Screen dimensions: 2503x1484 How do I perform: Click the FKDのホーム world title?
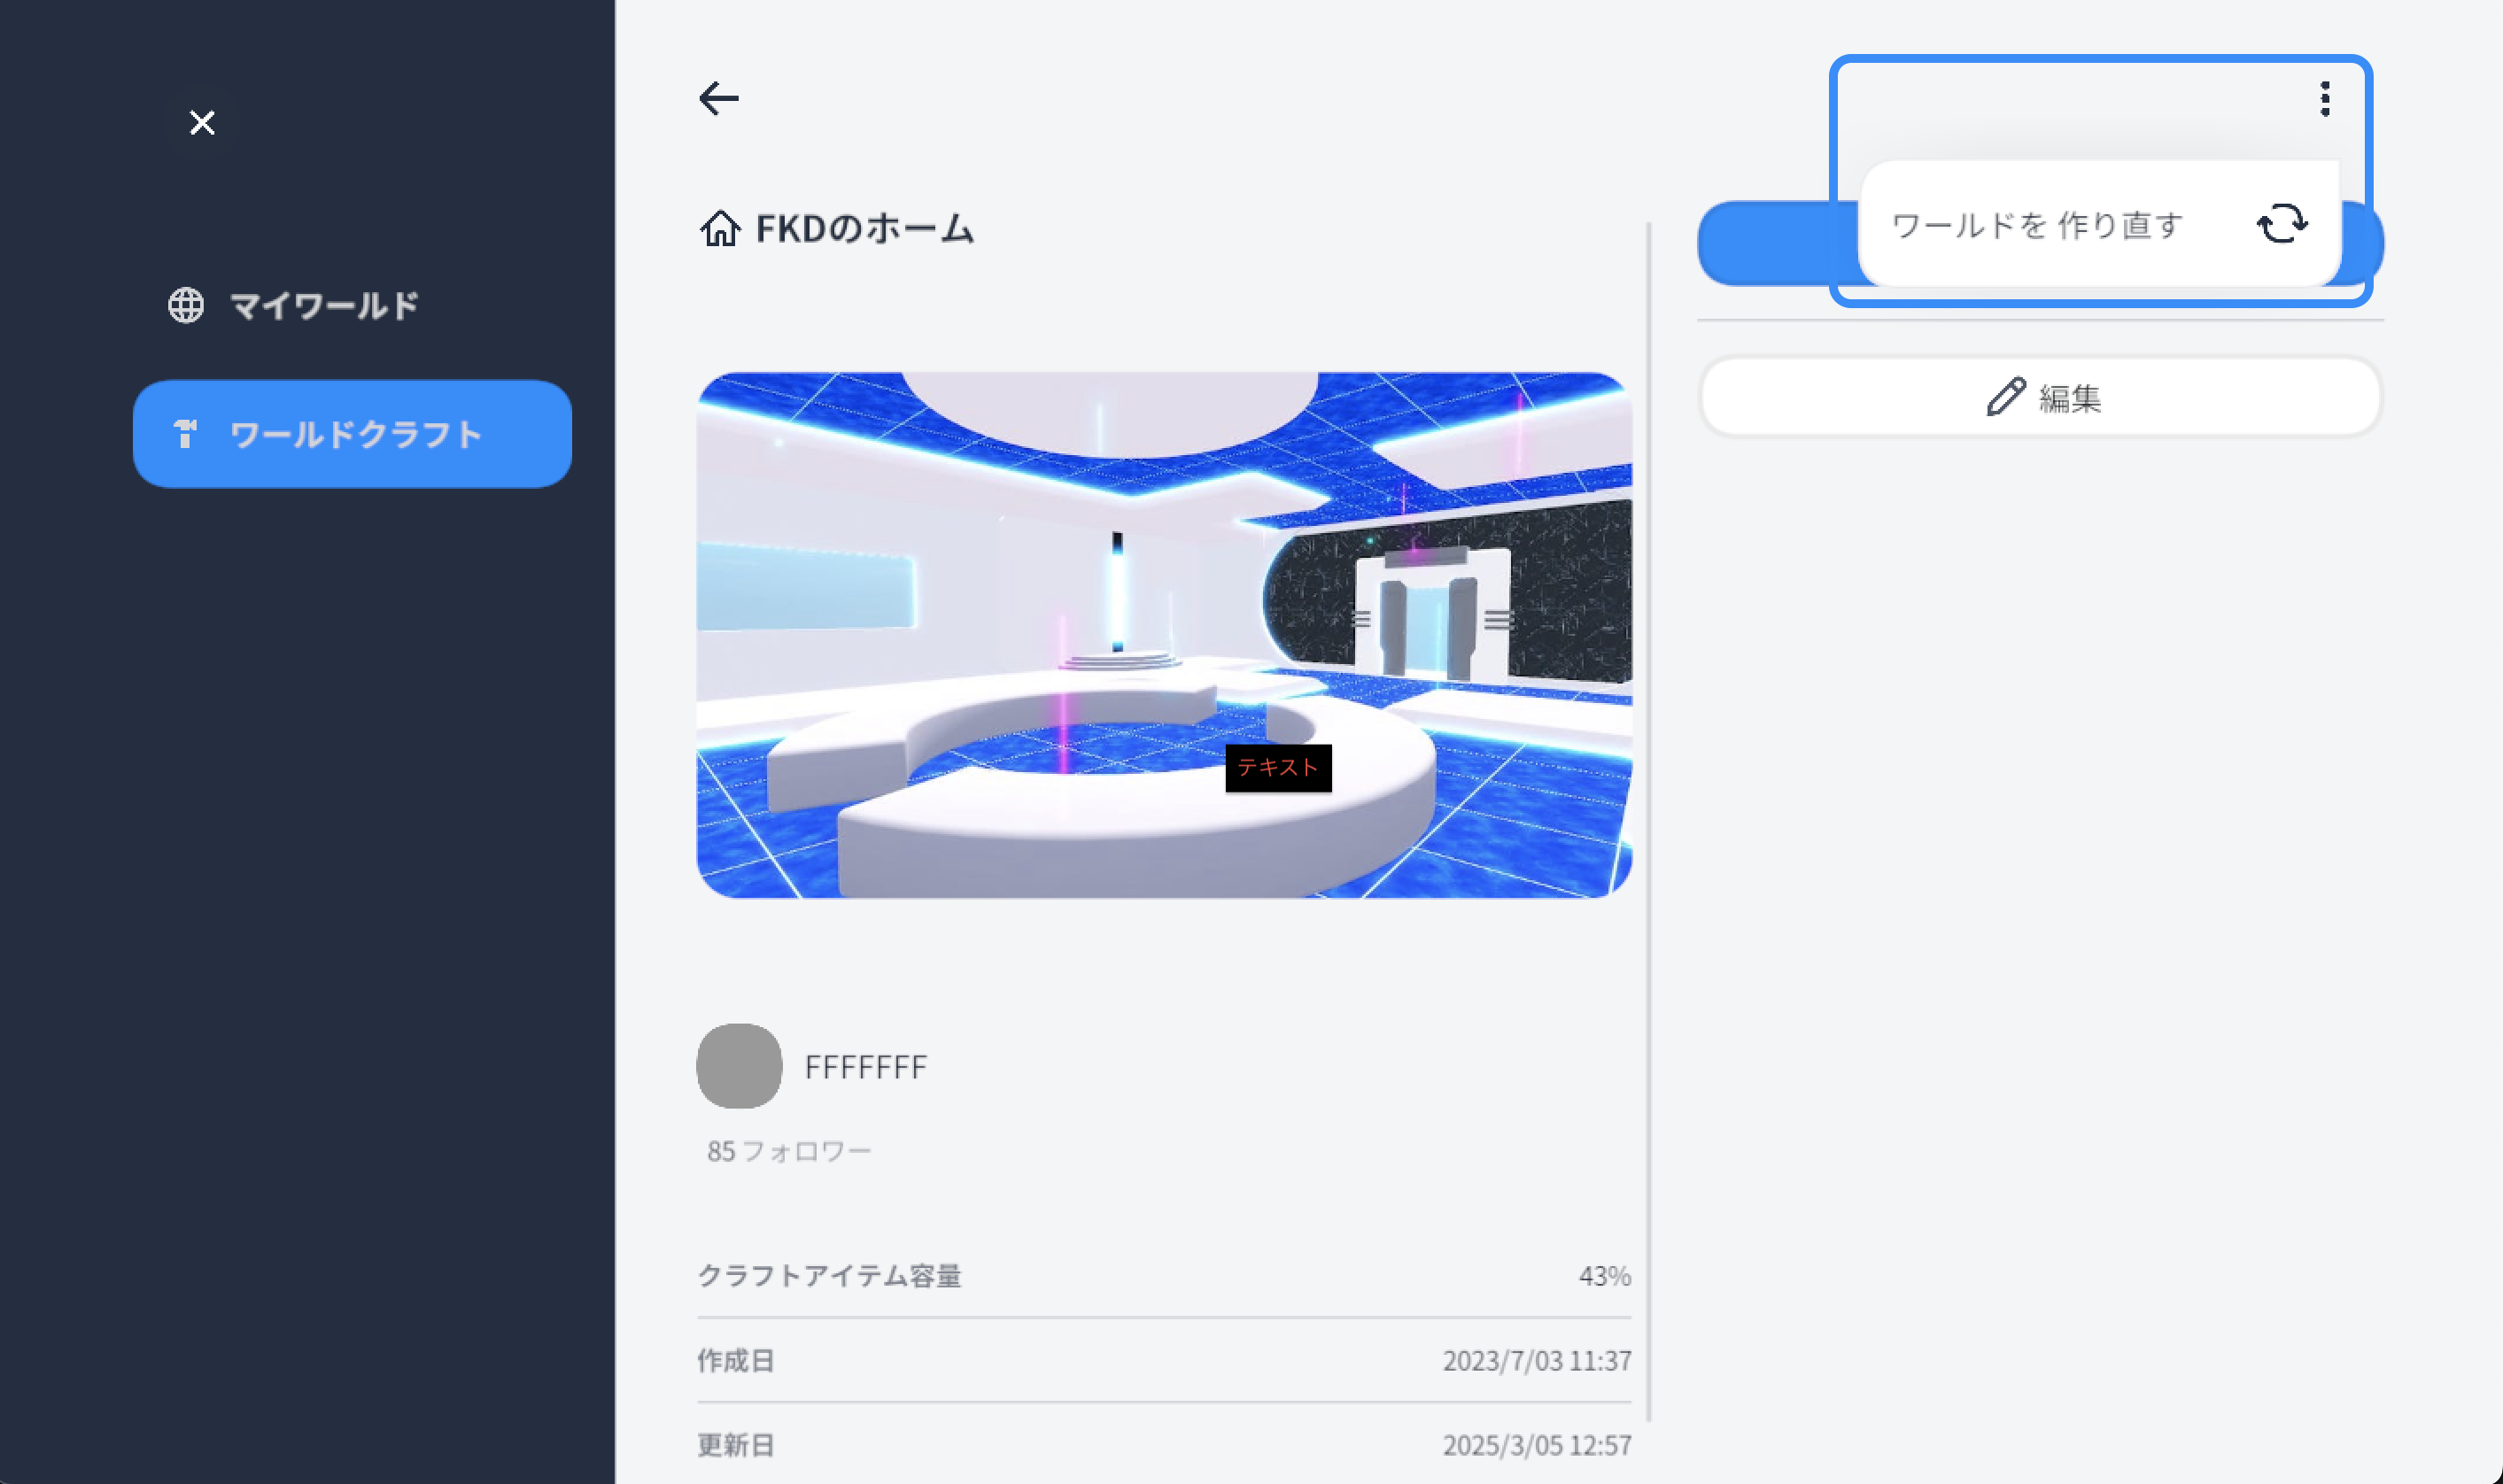click(x=864, y=228)
